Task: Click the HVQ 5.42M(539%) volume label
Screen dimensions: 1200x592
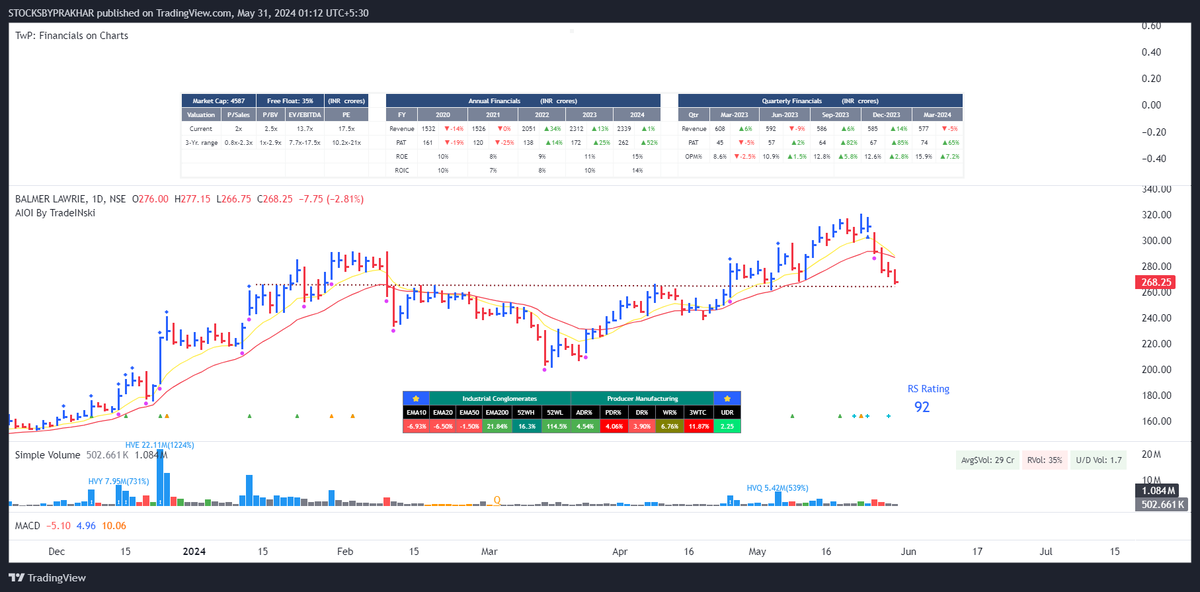Action: pyautogui.click(x=777, y=488)
